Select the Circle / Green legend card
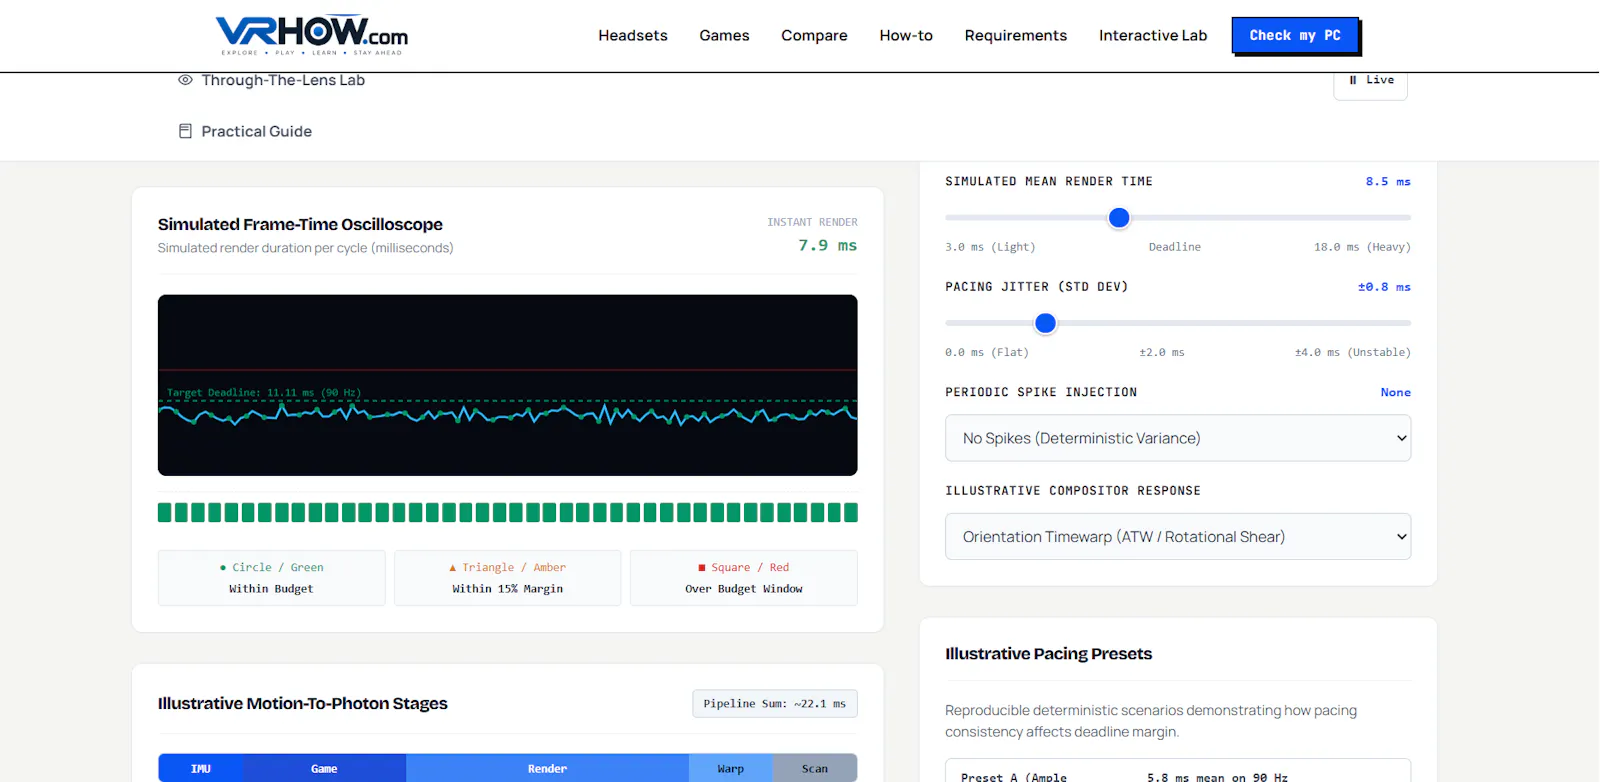The height and width of the screenshot is (782, 1600). (x=271, y=578)
